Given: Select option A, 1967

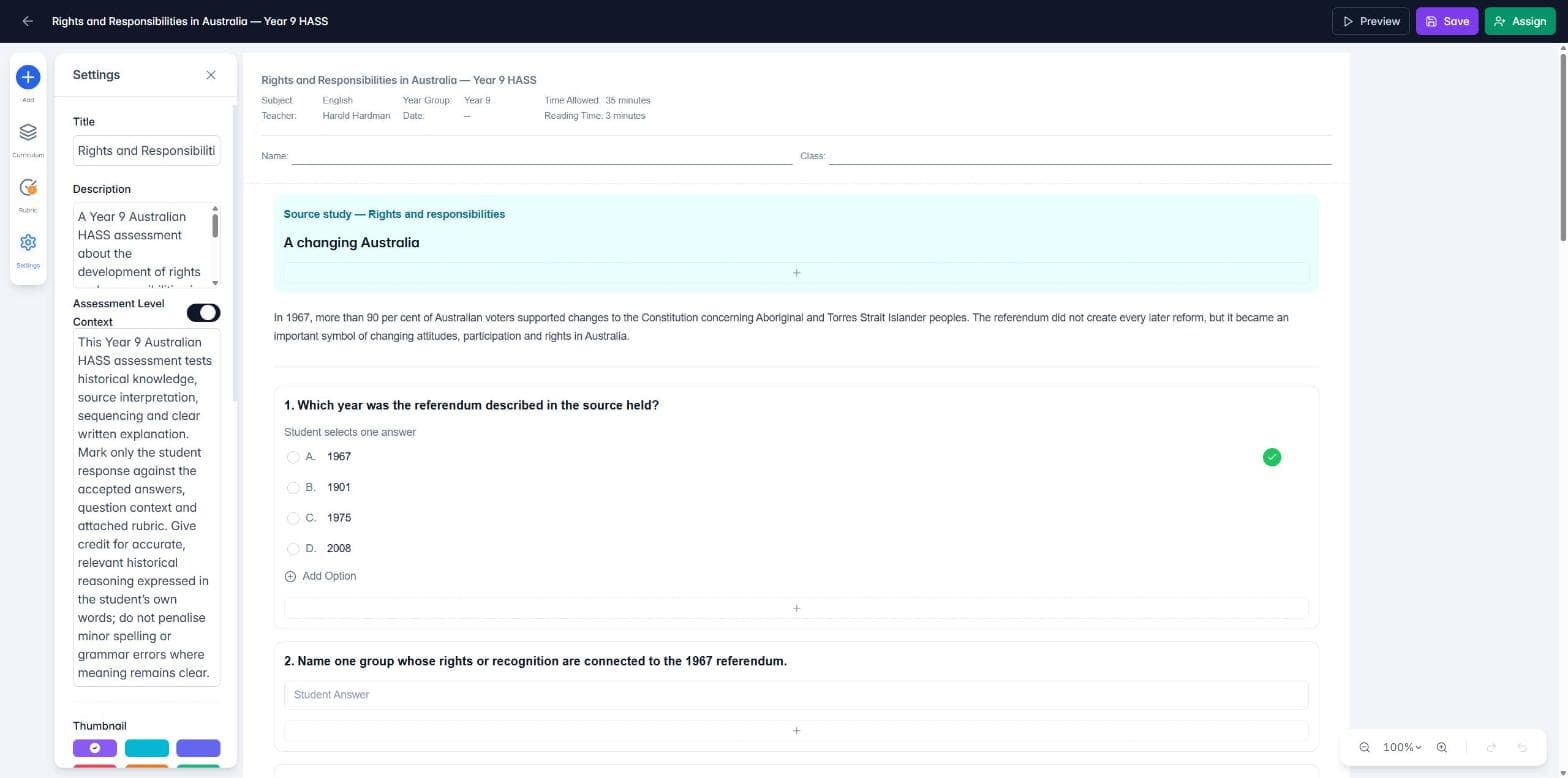Looking at the screenshot, I should point(293,457).
